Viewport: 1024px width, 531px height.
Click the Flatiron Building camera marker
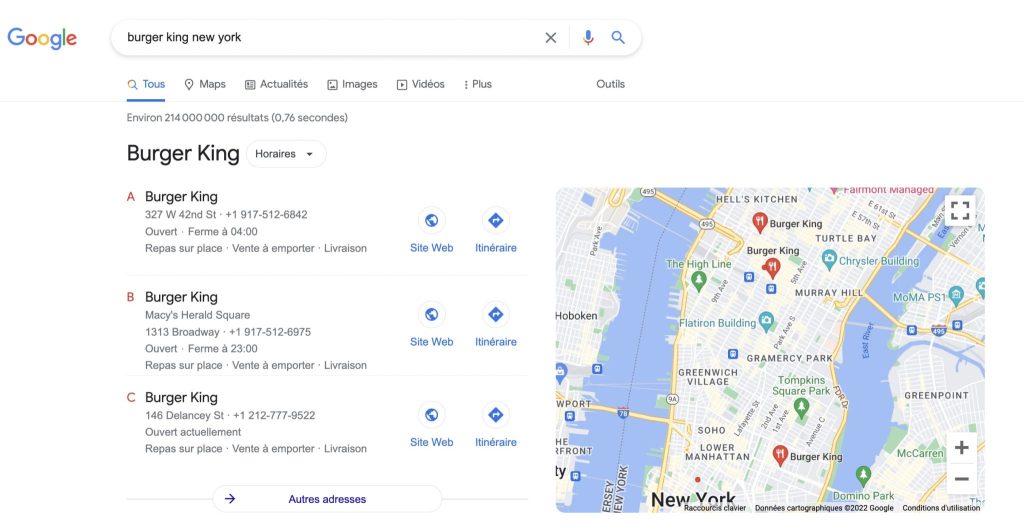coord(766,321)
